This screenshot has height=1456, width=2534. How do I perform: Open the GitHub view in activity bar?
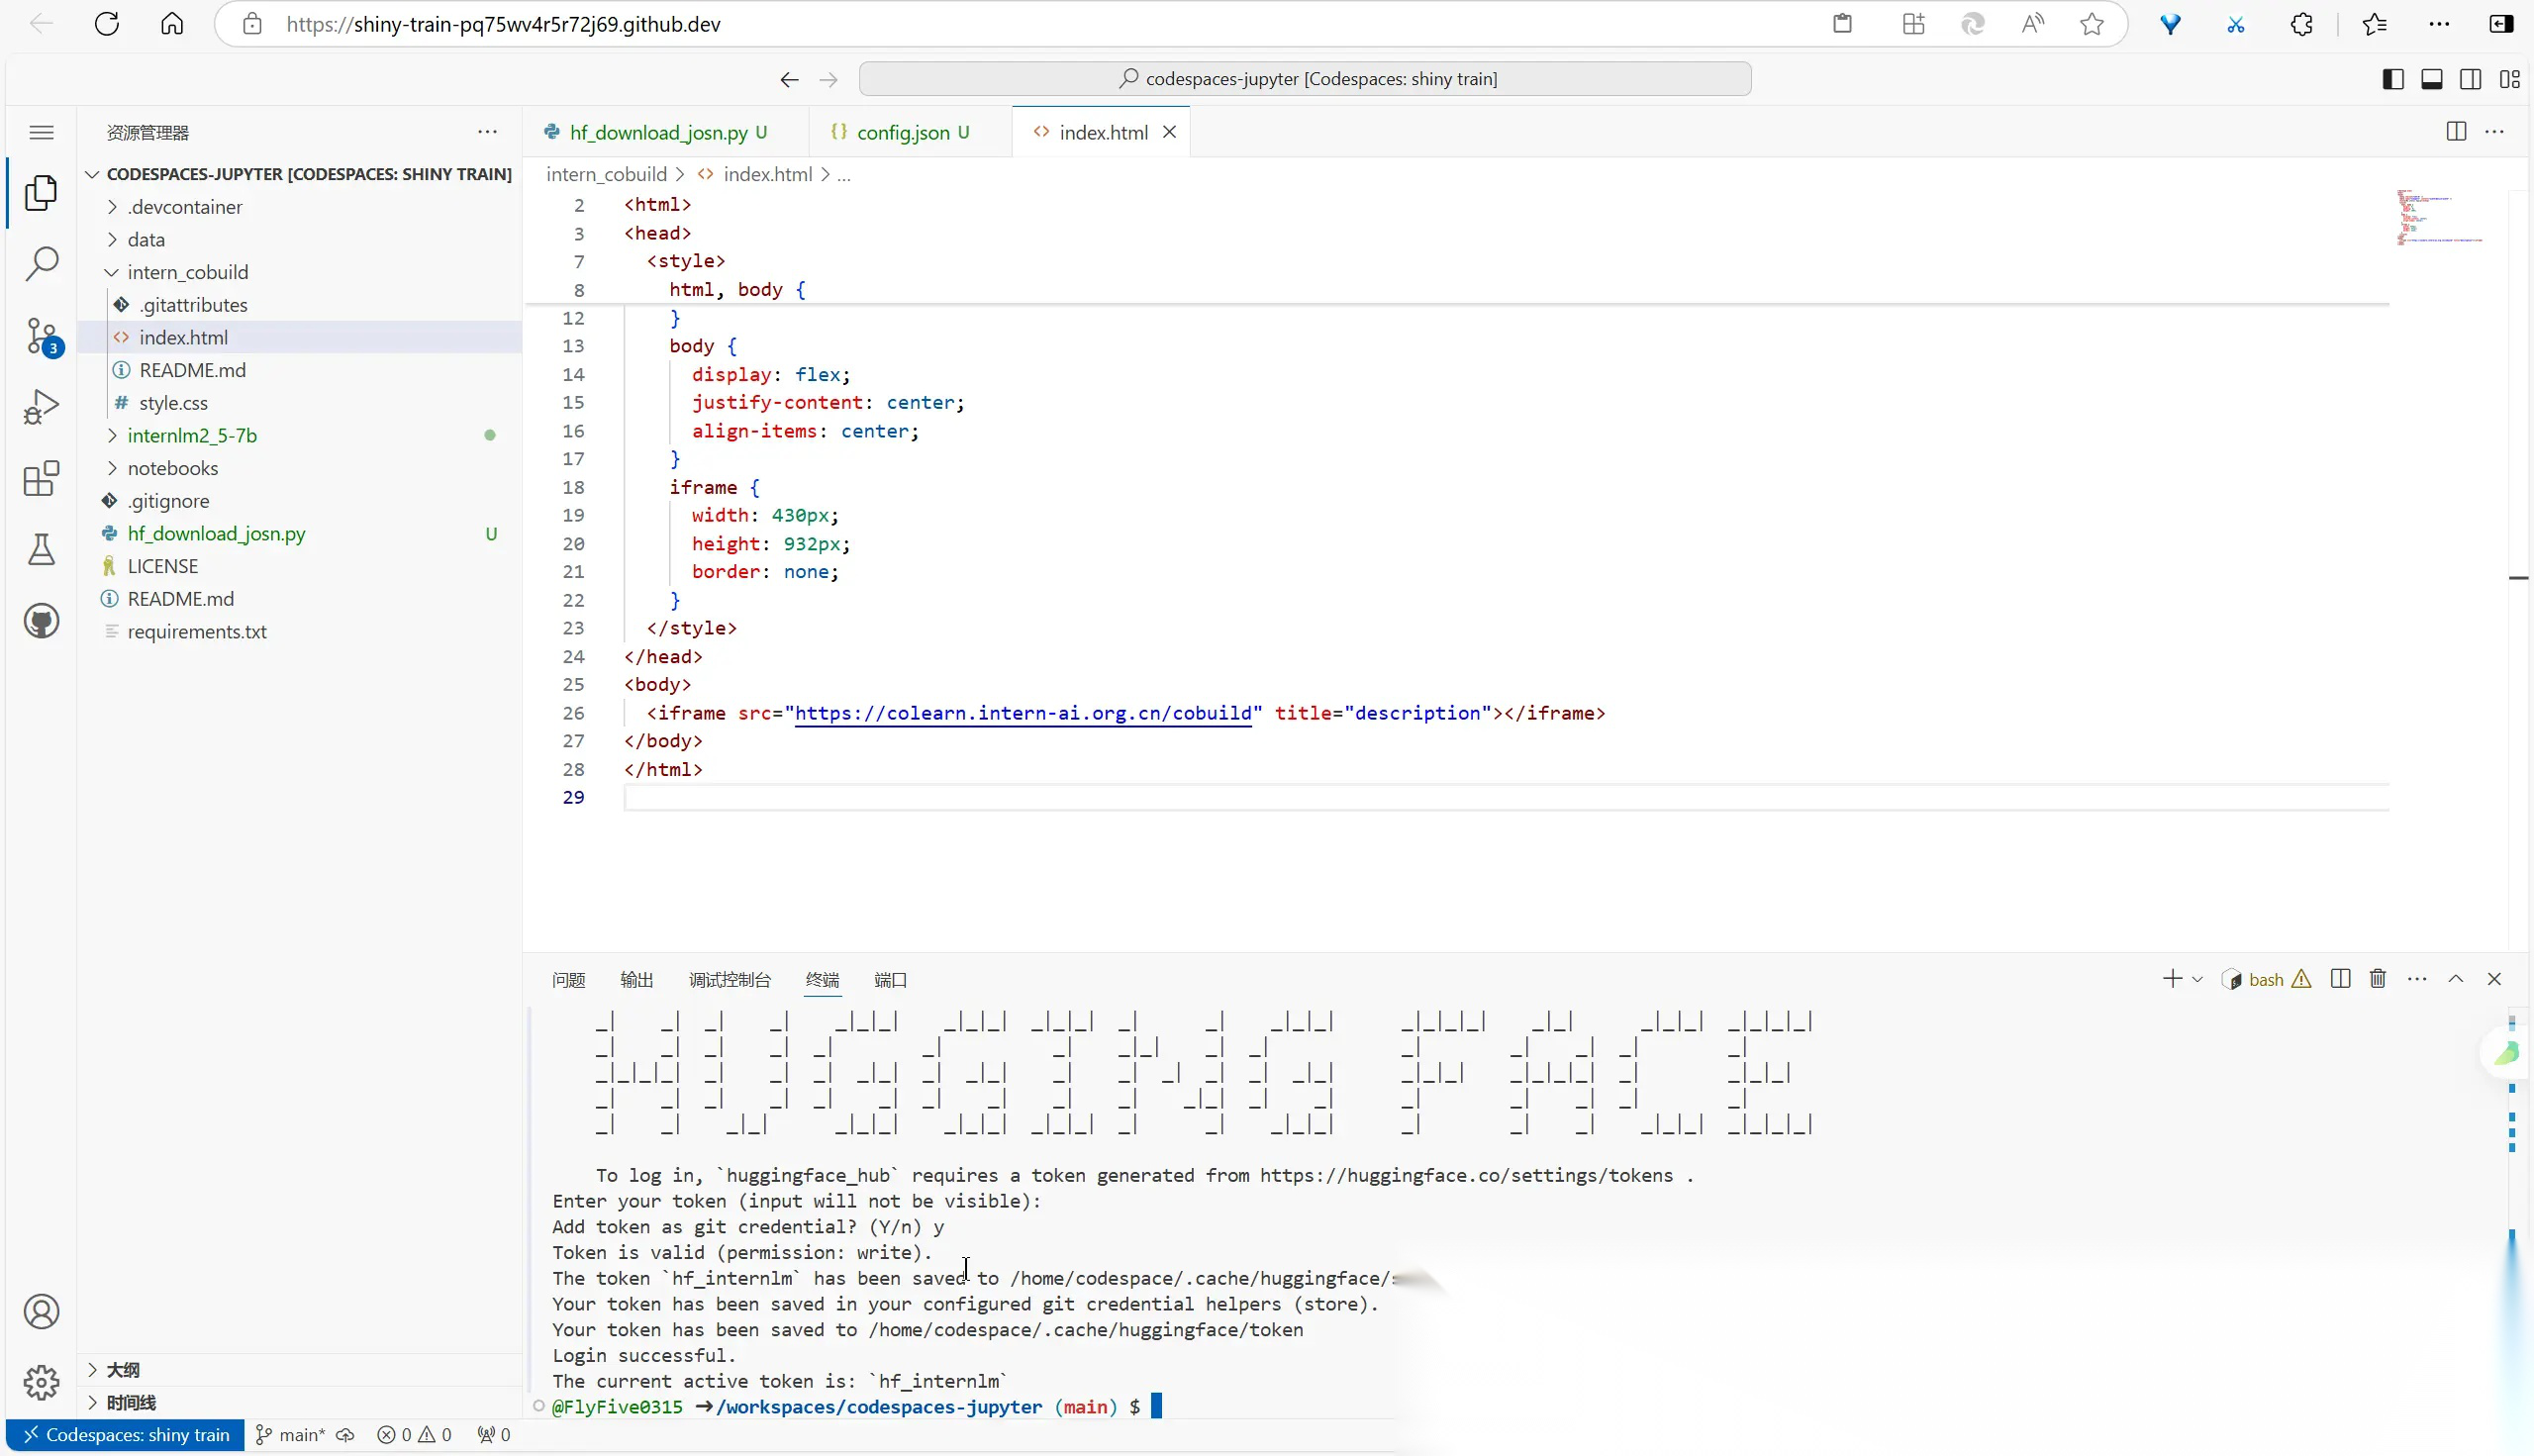[41, 621]
